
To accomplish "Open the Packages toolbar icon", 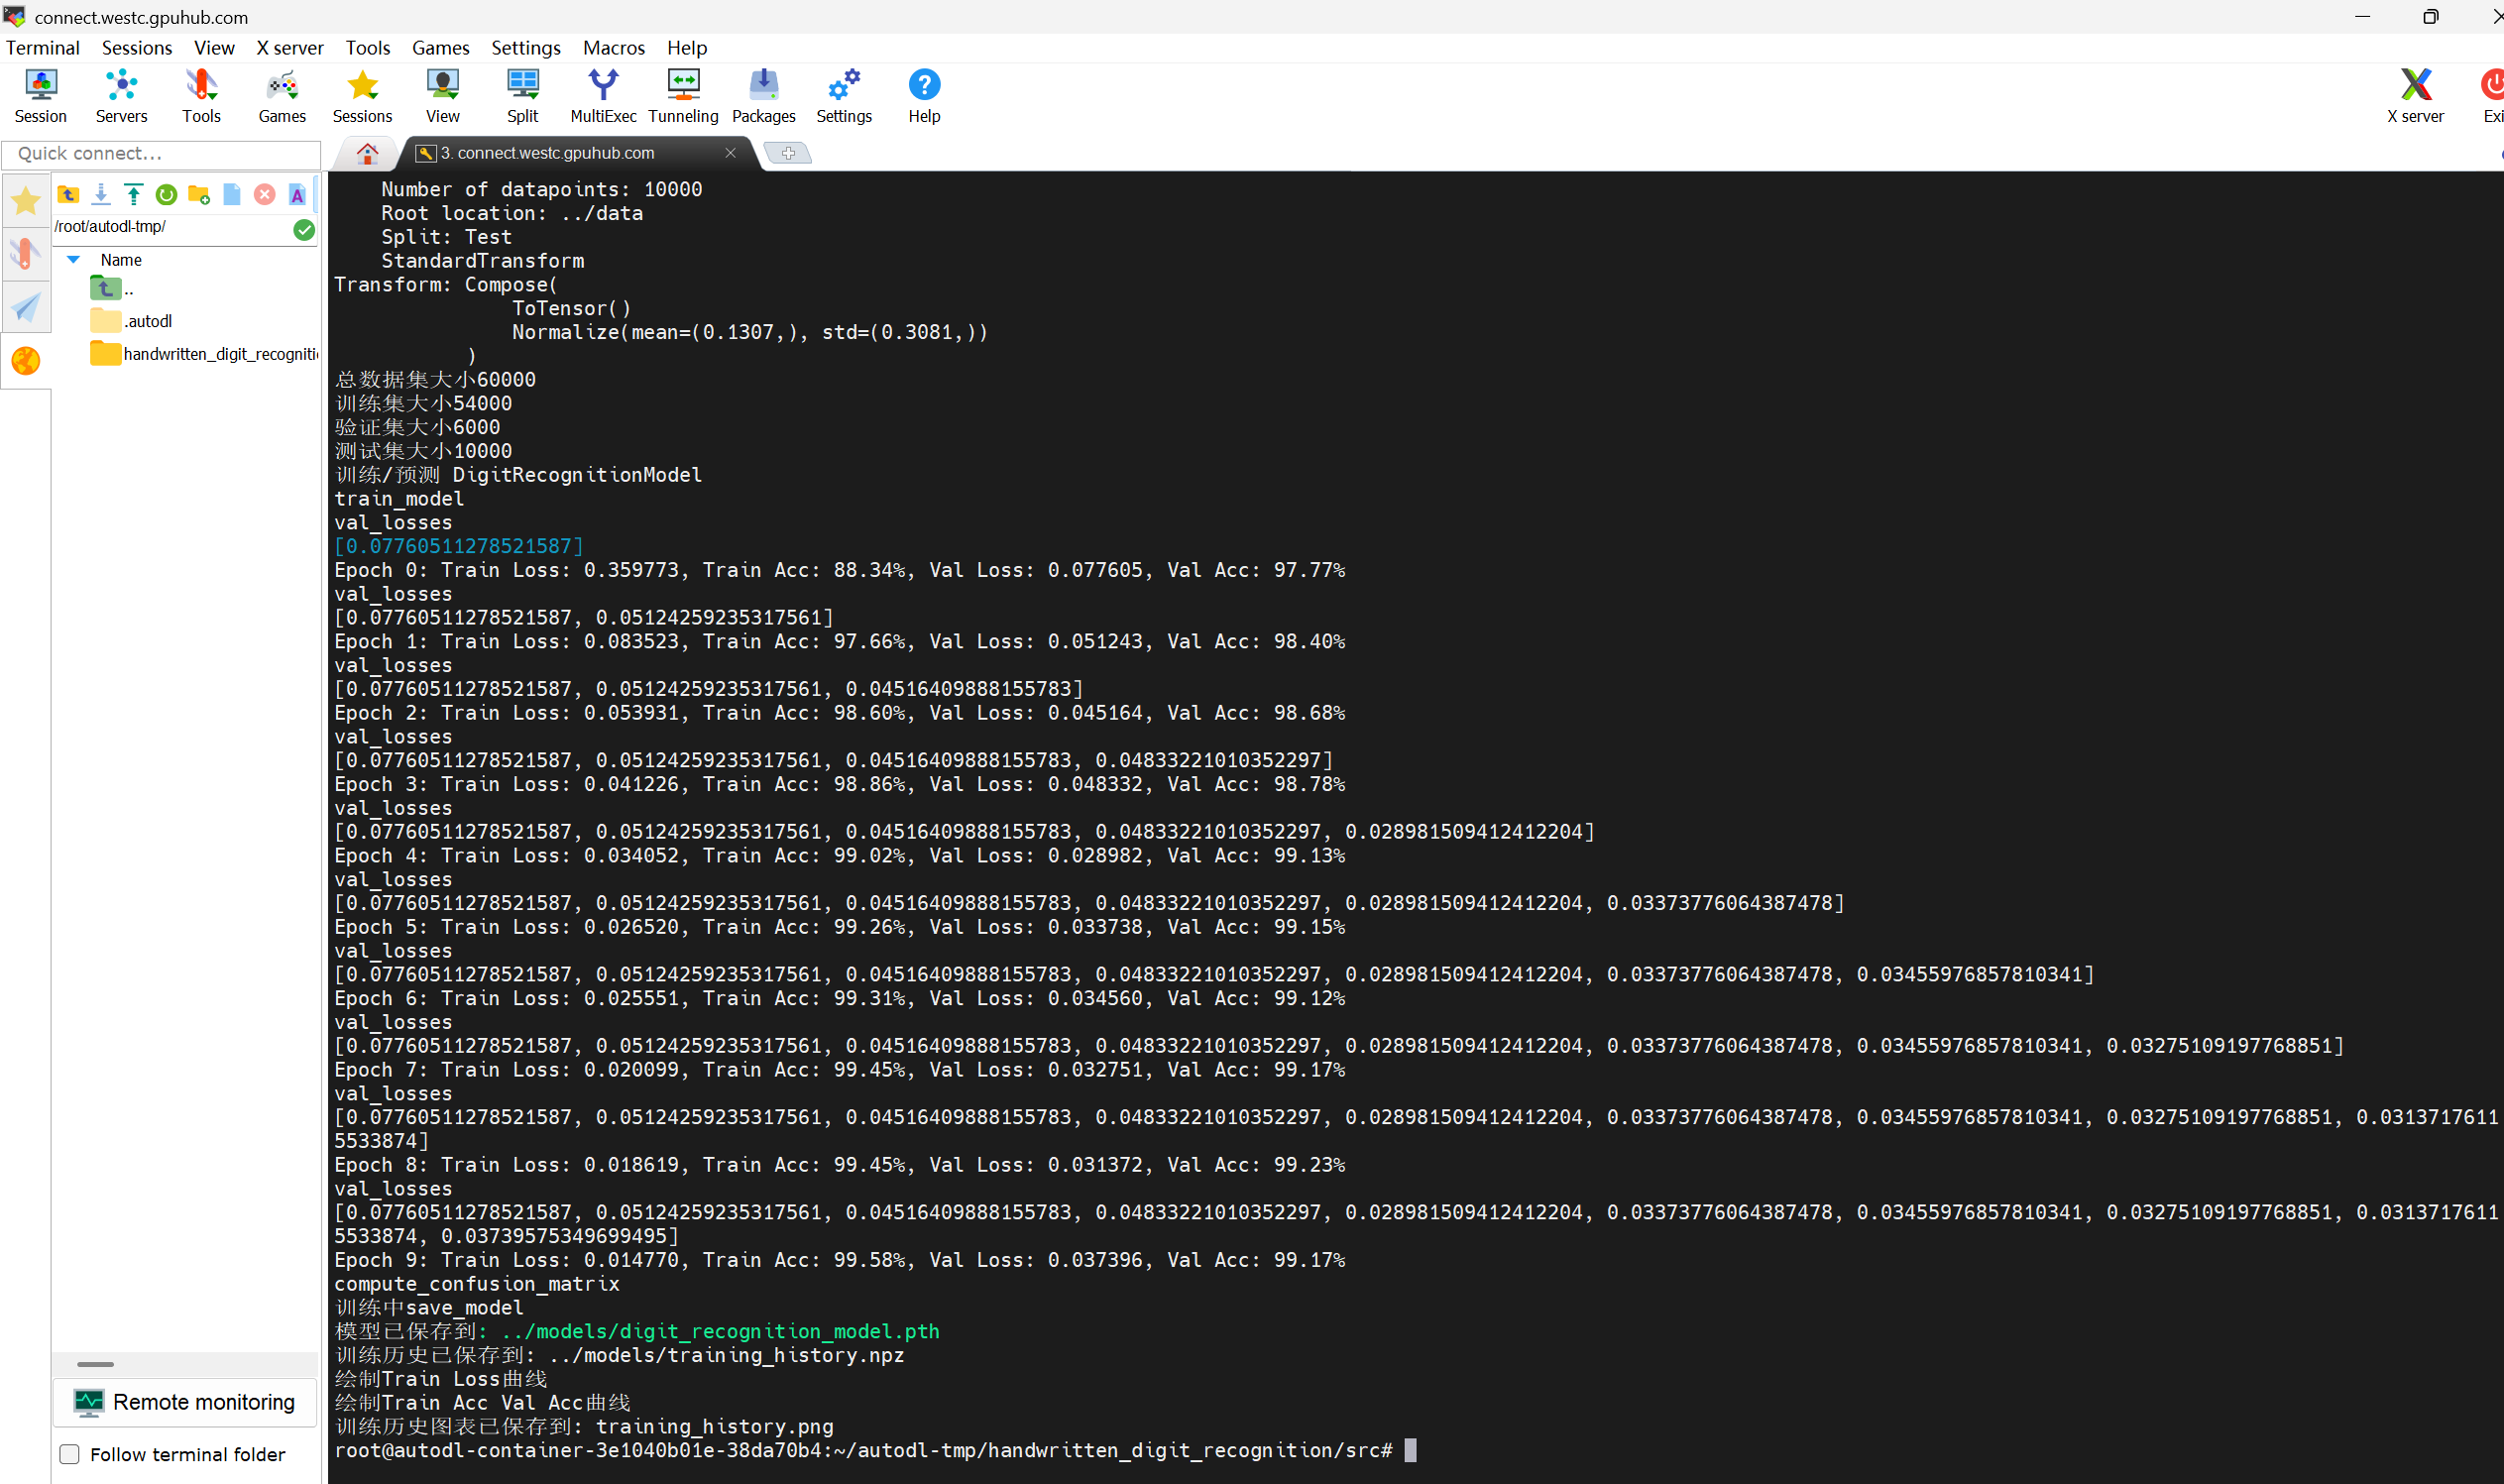I will [x=763, y=96].
